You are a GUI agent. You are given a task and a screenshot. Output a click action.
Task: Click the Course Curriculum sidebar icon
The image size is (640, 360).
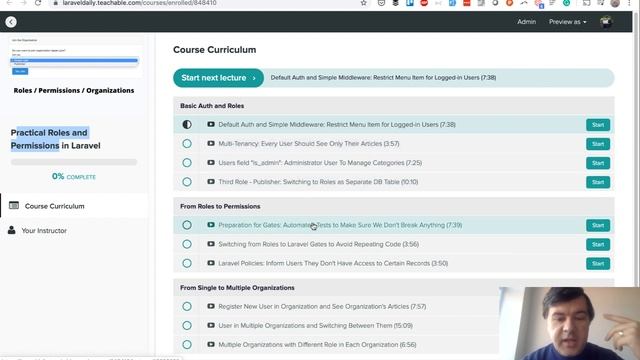[x=14, y=205]
